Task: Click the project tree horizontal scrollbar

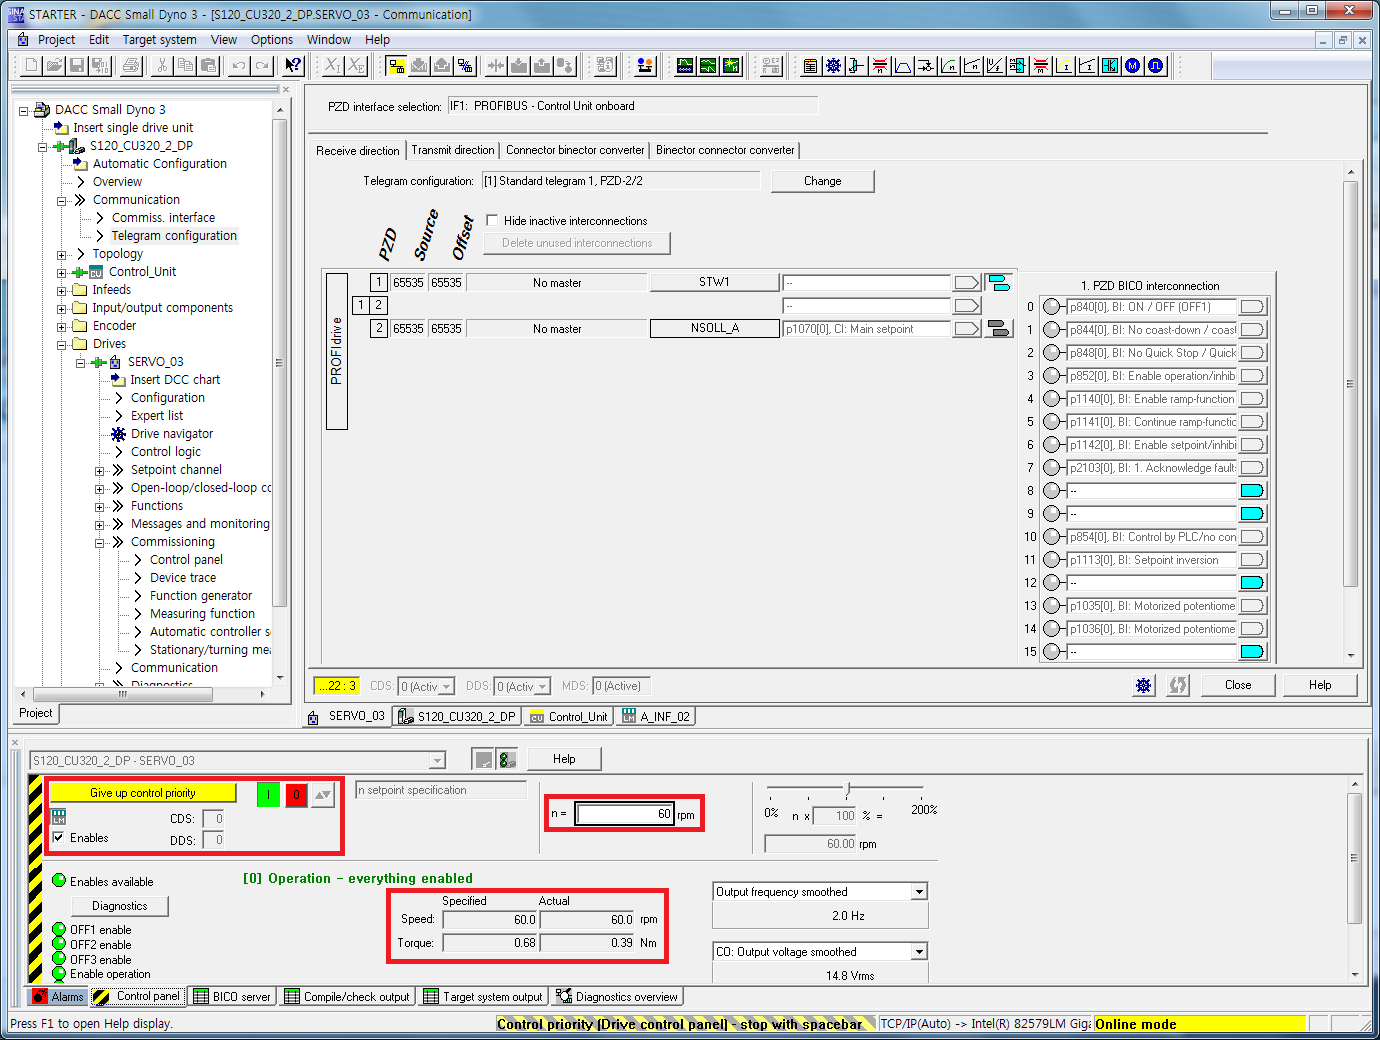Action: (x=144, y=694)
